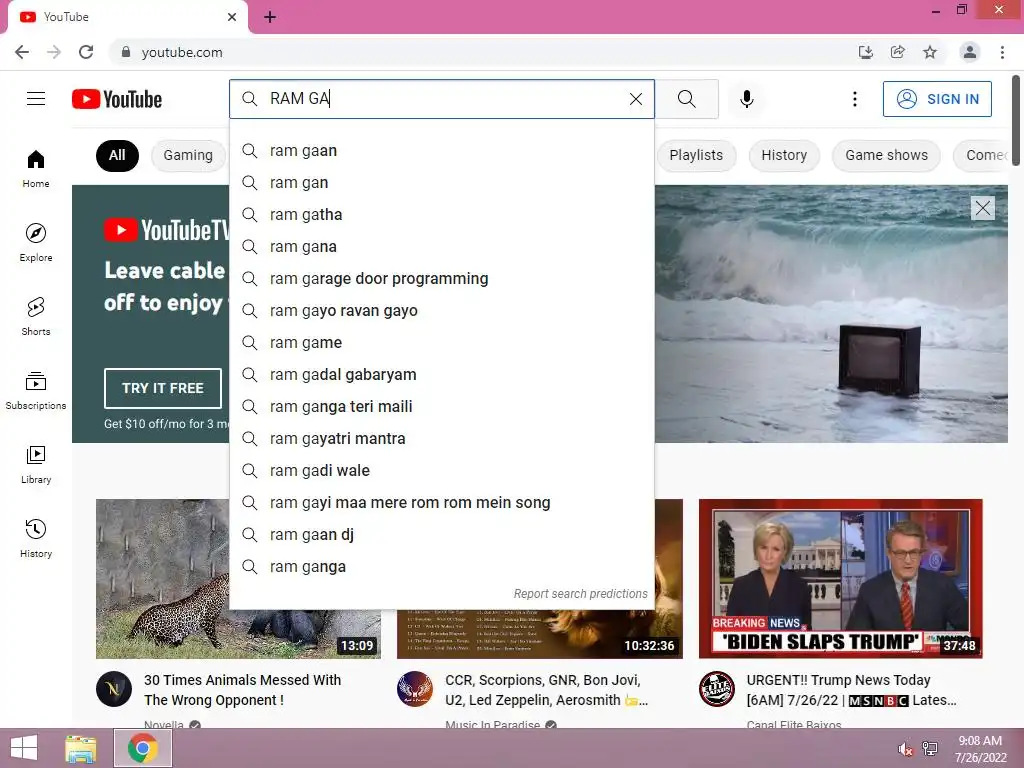This screenshot has width=1024, height=768.
Task: Open Chrome three-dot menu
Action: 1002,52
